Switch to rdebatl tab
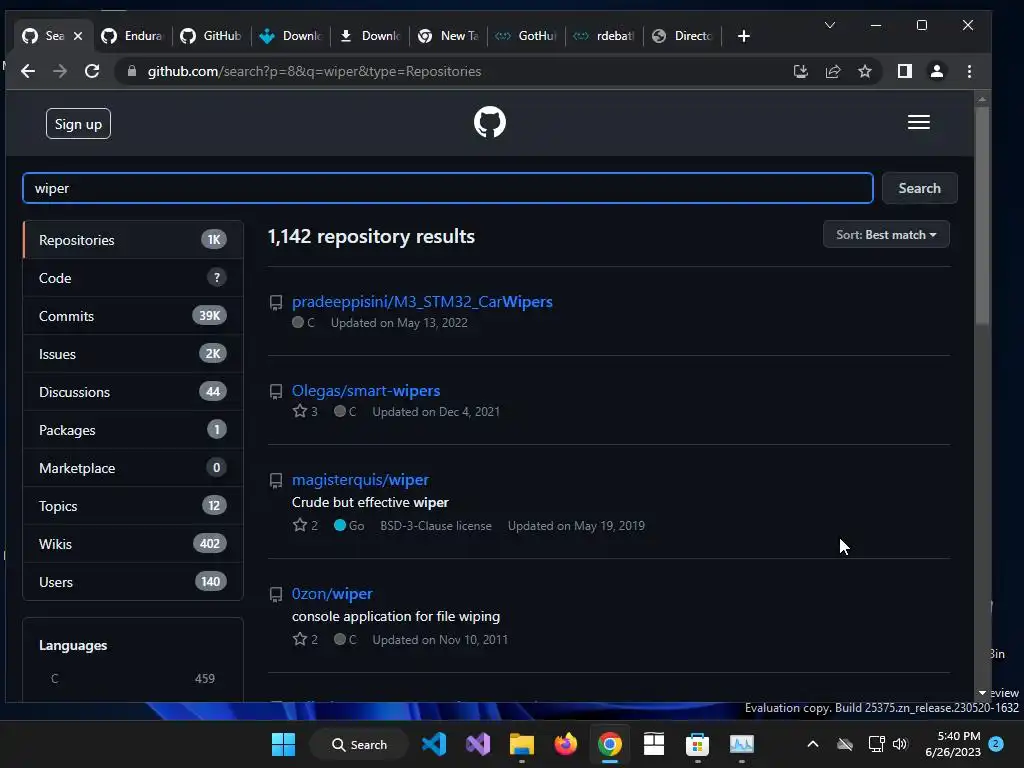1024x768 pixels. tap(603, 36)
